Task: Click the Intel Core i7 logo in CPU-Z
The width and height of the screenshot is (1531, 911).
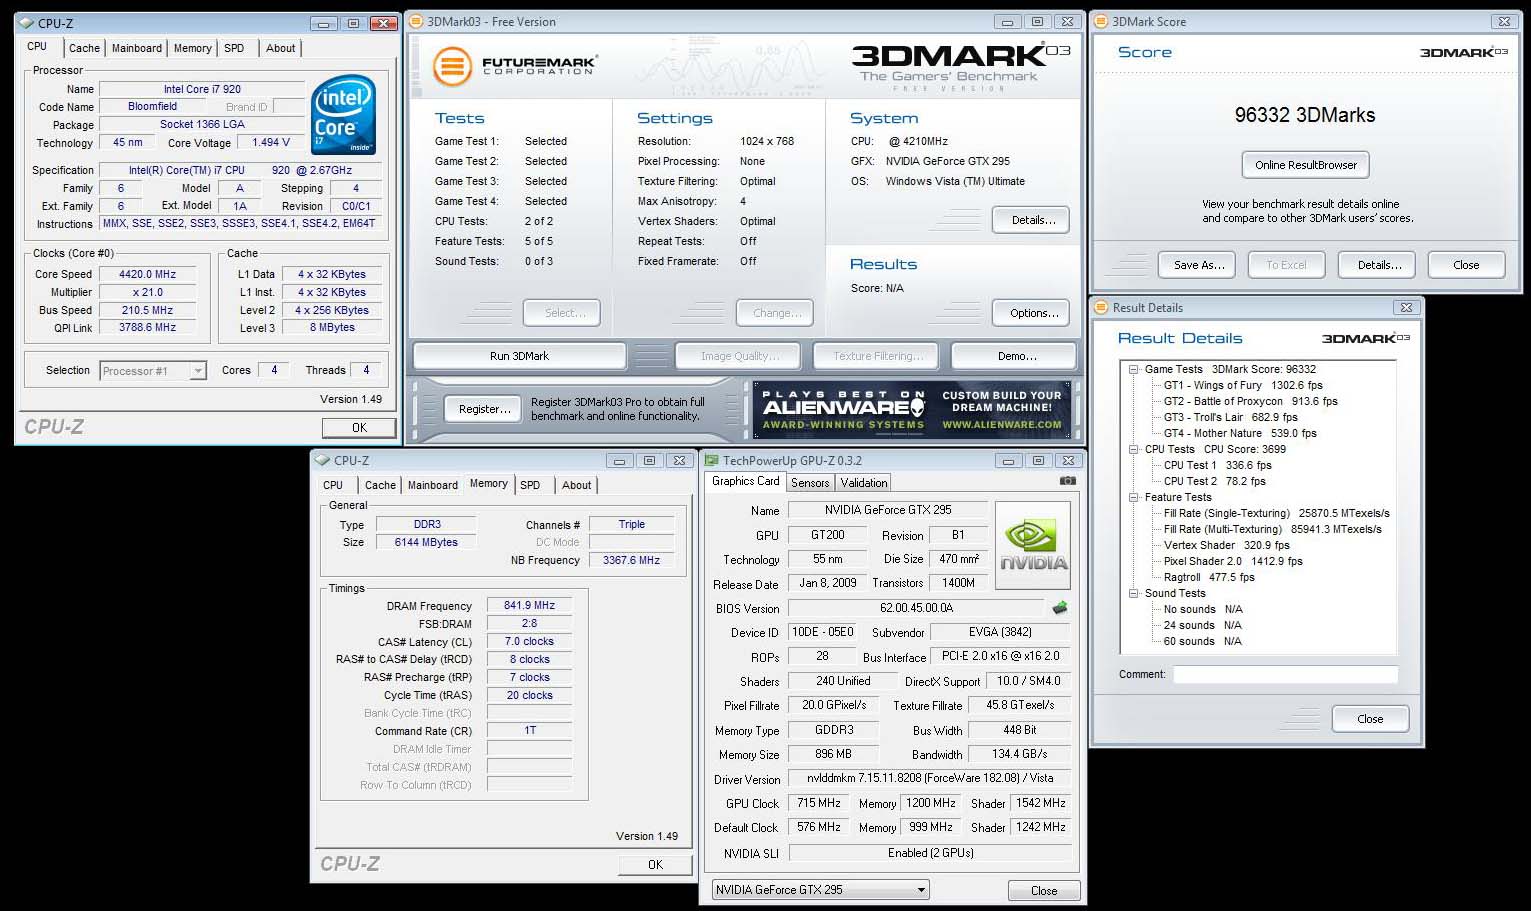Action: (343, 113)
